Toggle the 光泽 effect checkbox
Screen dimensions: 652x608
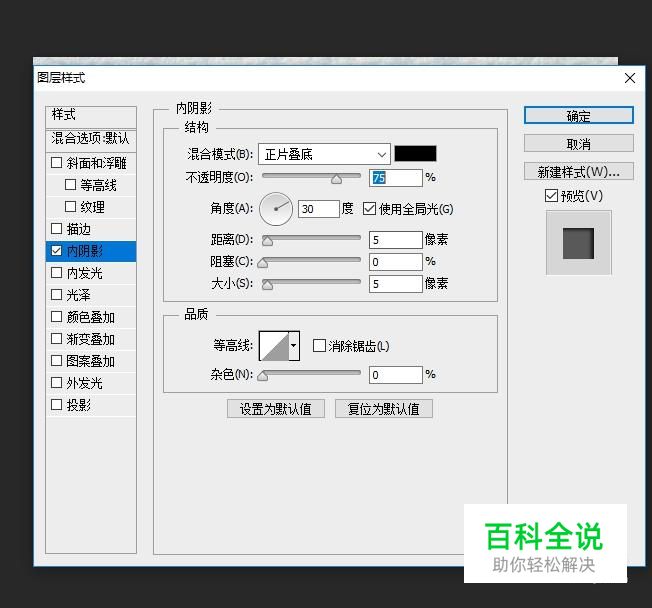pos(57,295)
